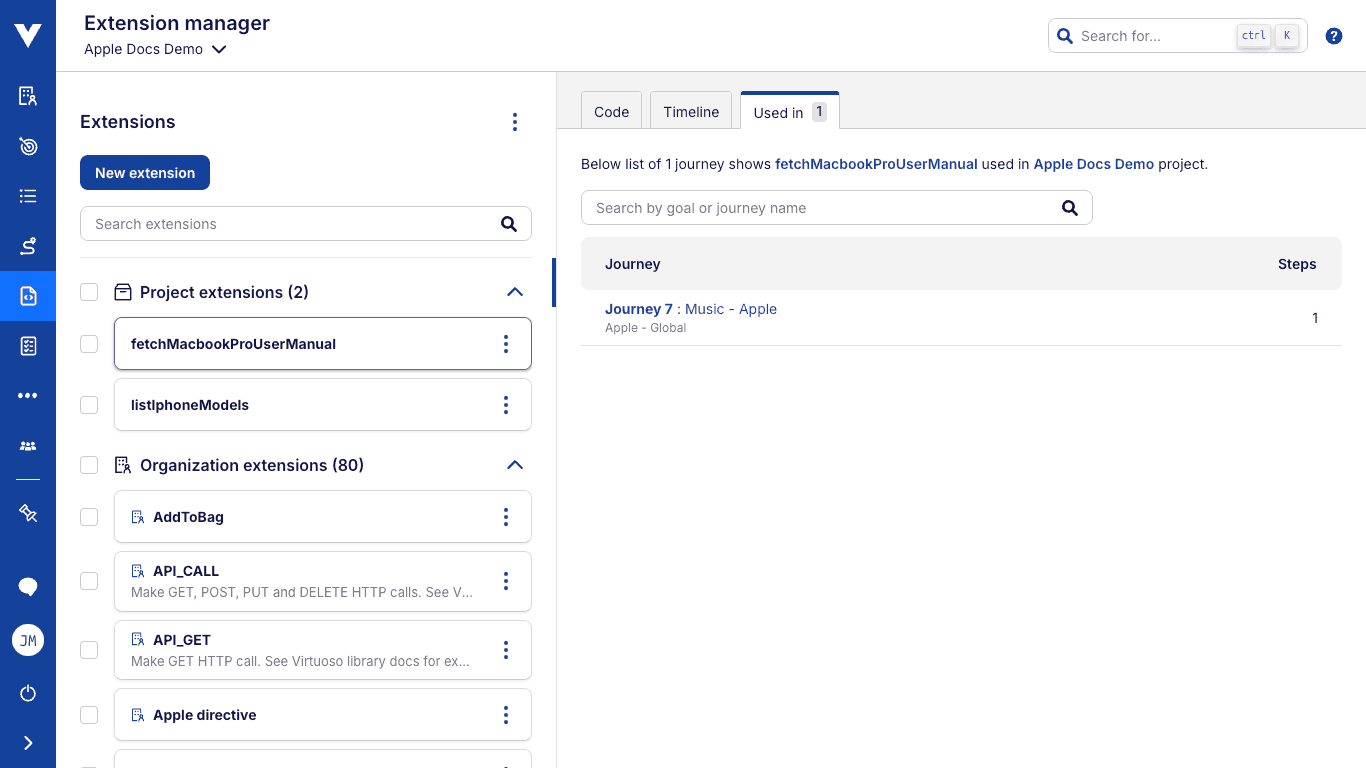Screen dimensions: 1366x768
Task: Check the listIphoneModels extension checkbox
Action: [89, 405]
